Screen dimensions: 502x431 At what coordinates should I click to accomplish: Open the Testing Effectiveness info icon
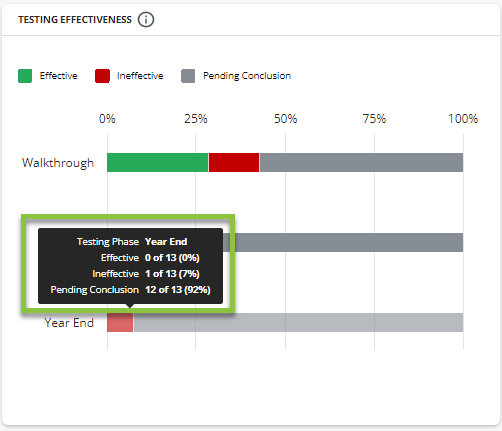[x=146, y=20]
